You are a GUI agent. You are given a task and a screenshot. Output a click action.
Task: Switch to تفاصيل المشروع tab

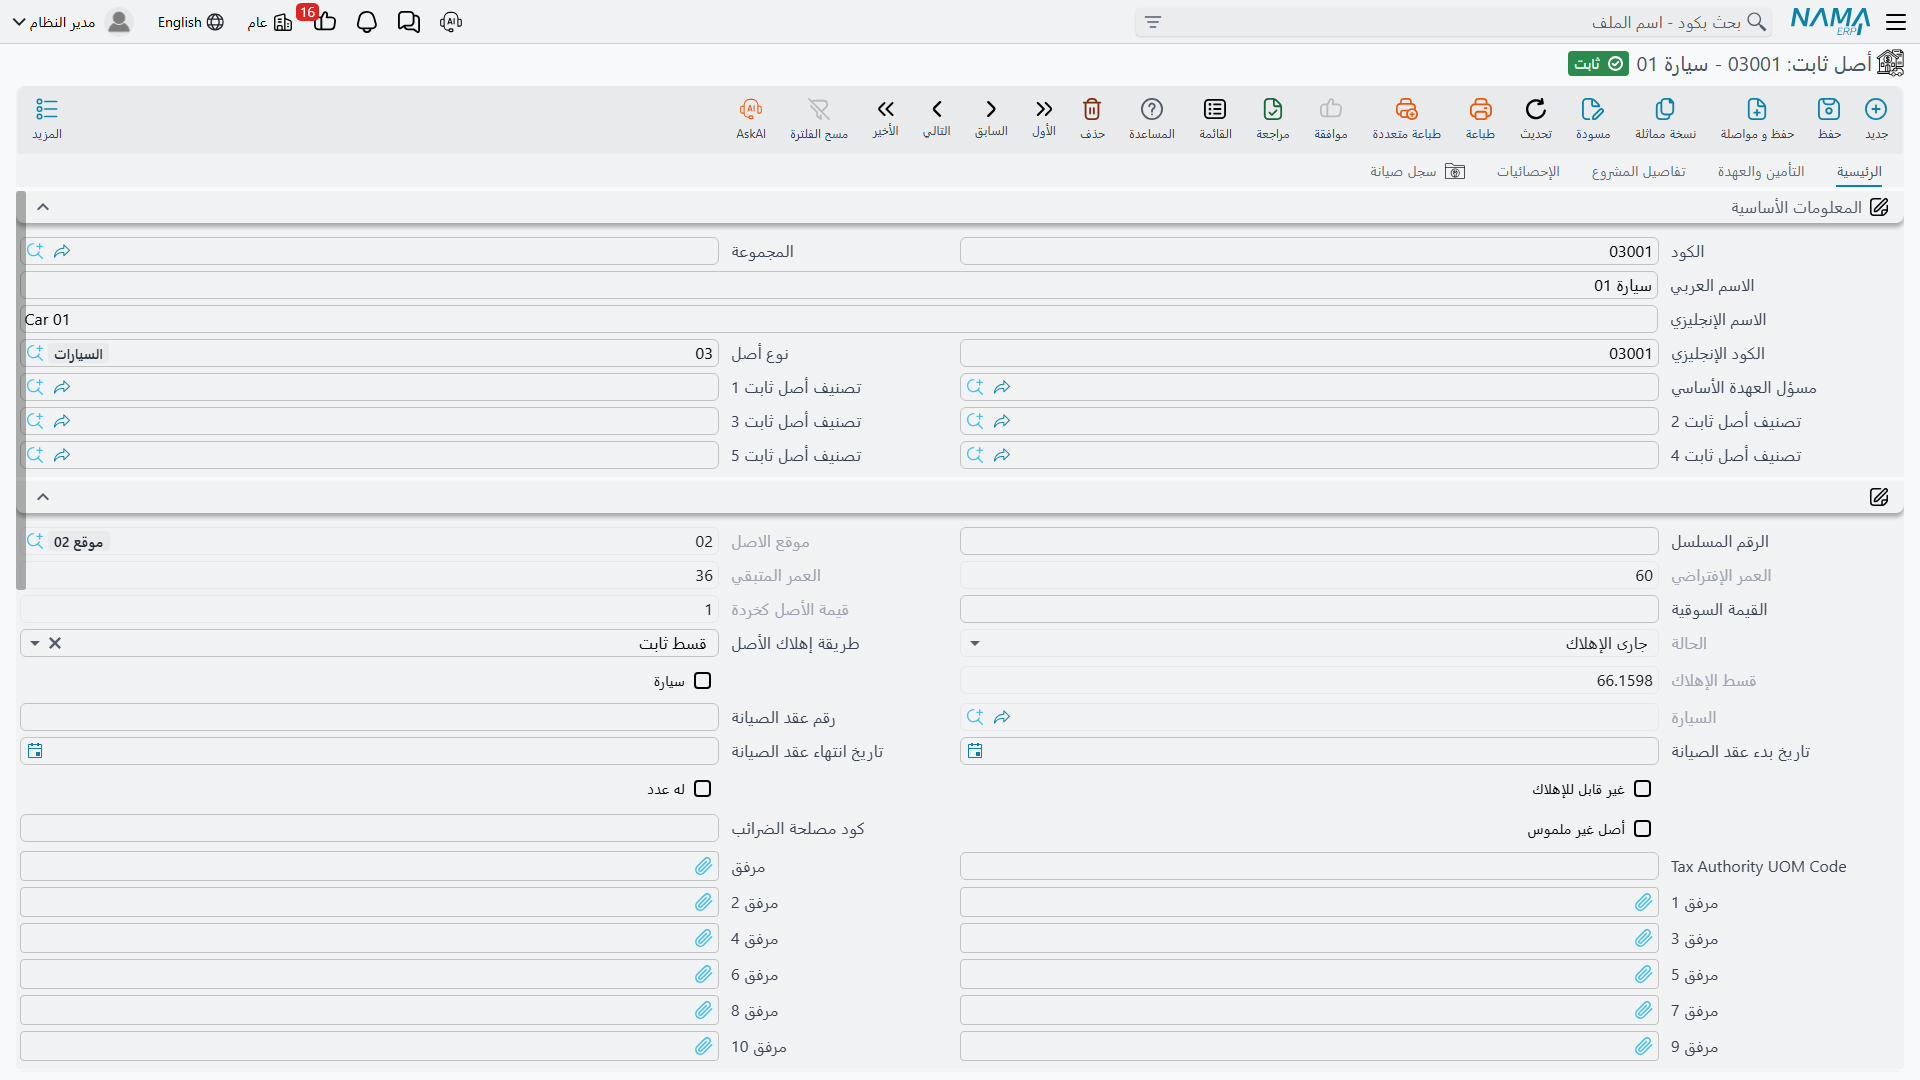(x=1639, y=172)
